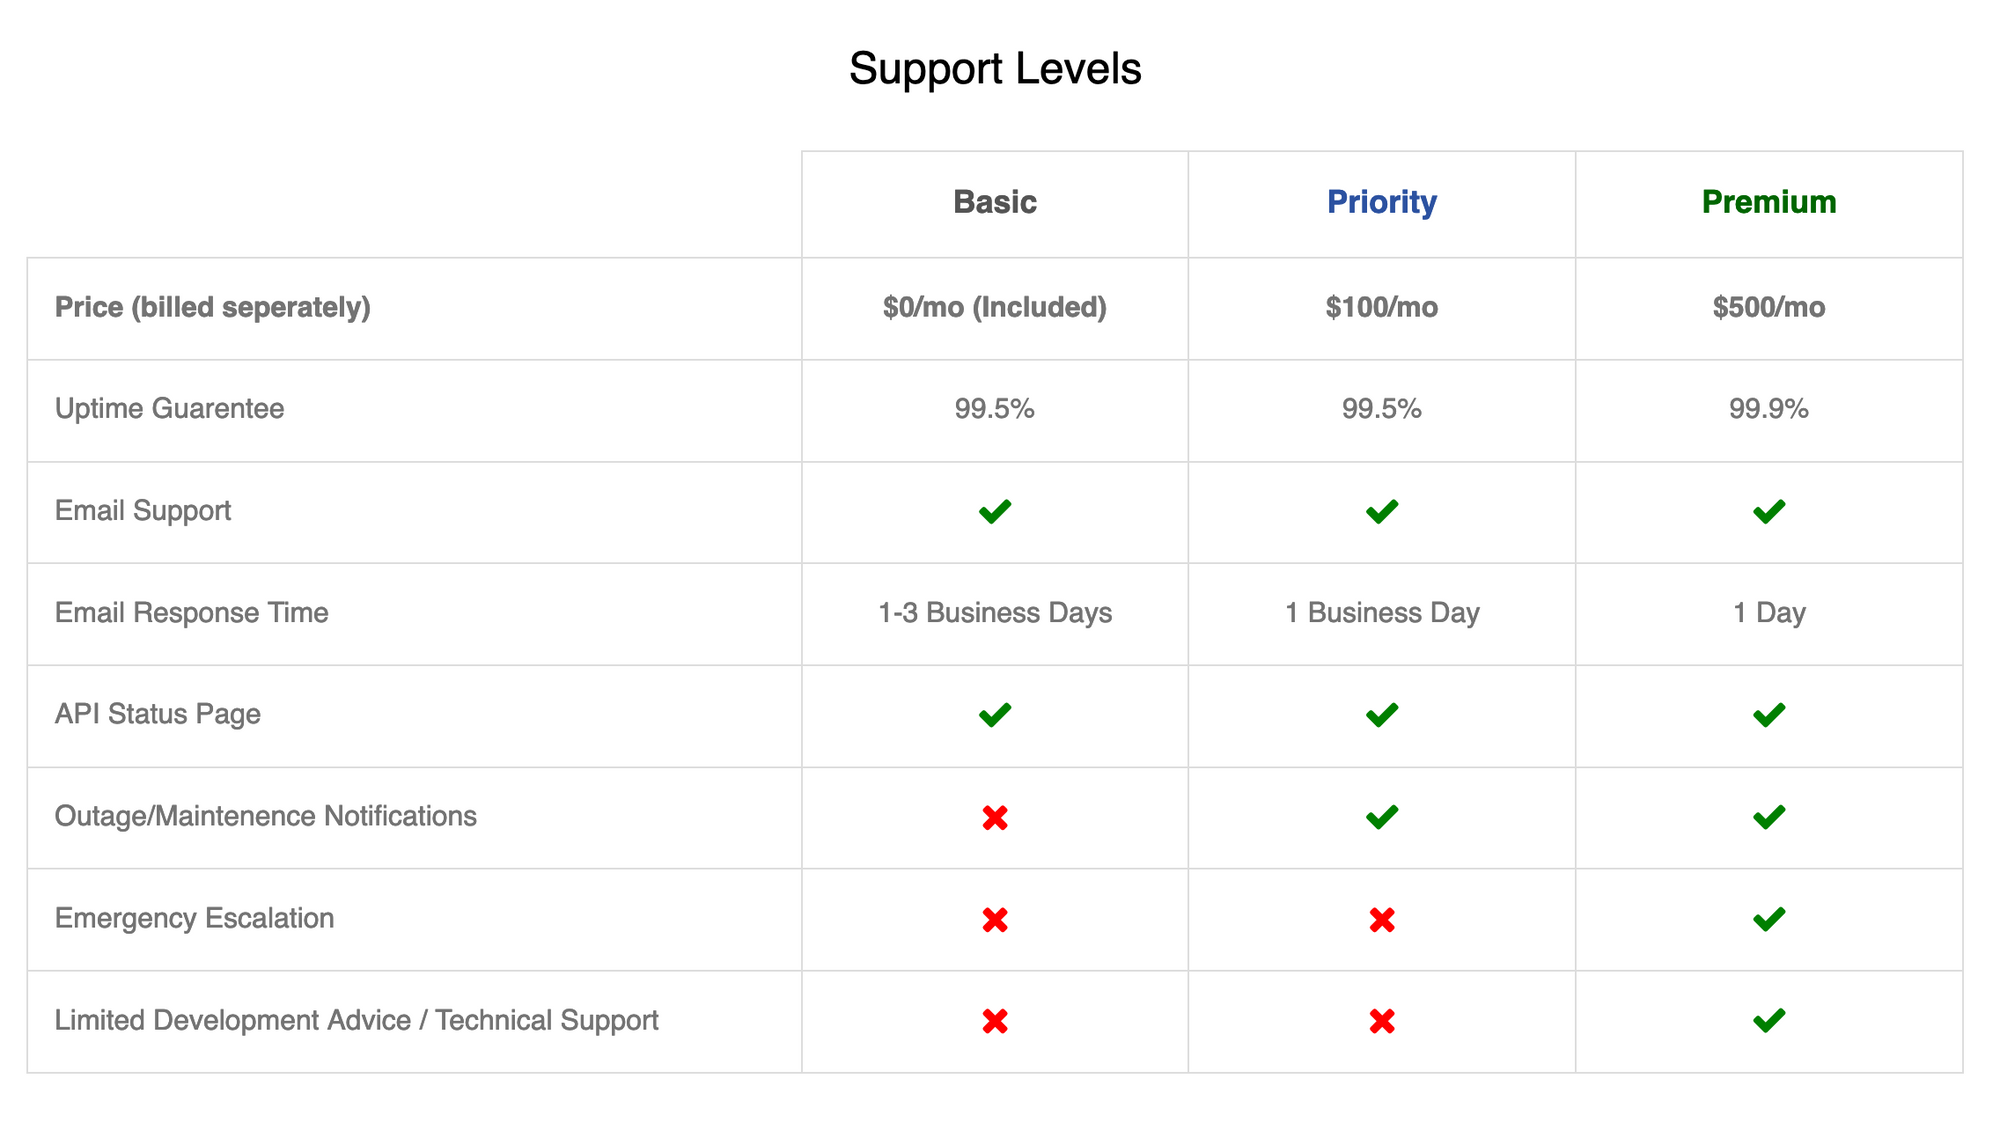Click the Priority plan Emergency Escalation red cross
Viewport: 2000px width, 1121px height.
click(x=1382, y=920)
